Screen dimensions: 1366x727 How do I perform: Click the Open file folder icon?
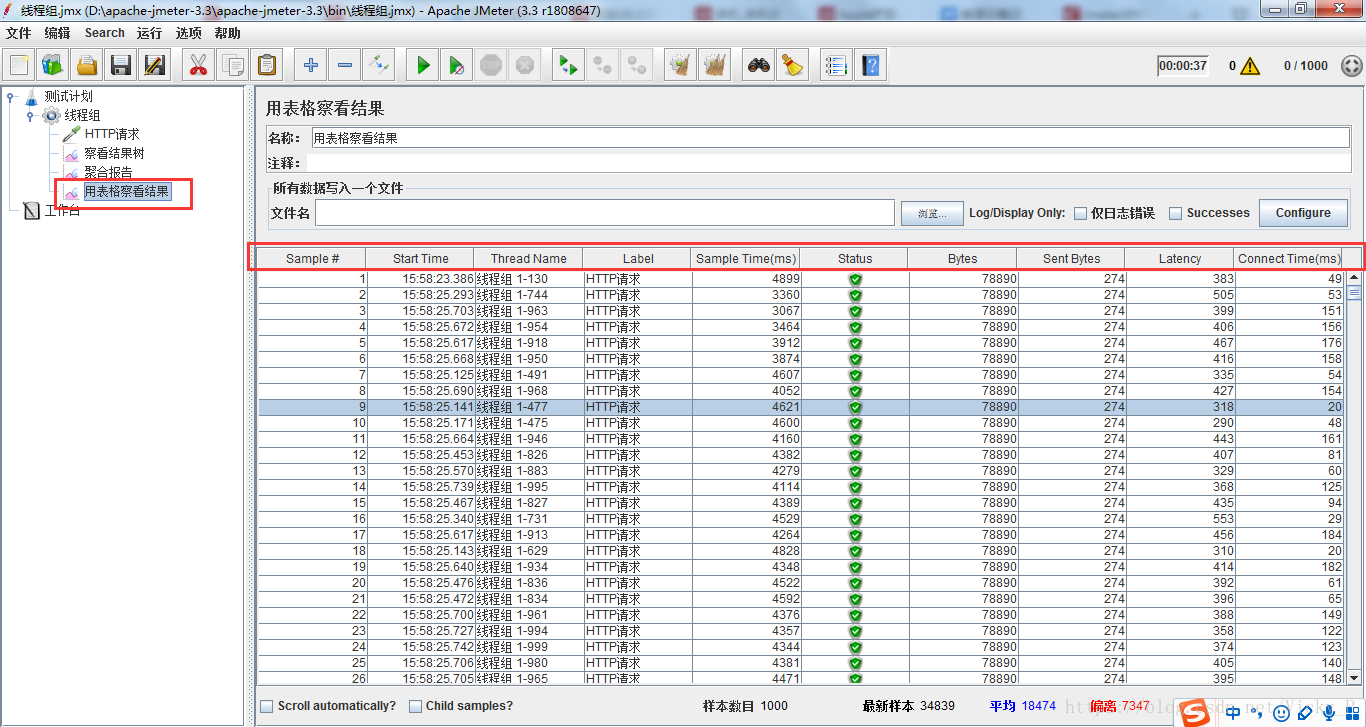click(87, 66)
